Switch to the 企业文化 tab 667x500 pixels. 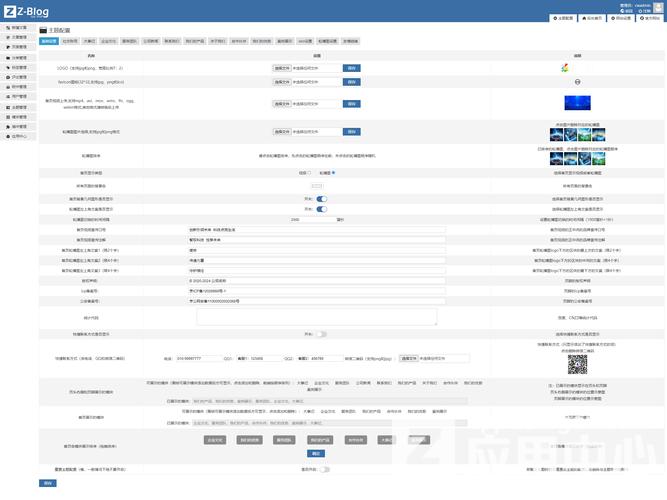(x=108, y=41)
